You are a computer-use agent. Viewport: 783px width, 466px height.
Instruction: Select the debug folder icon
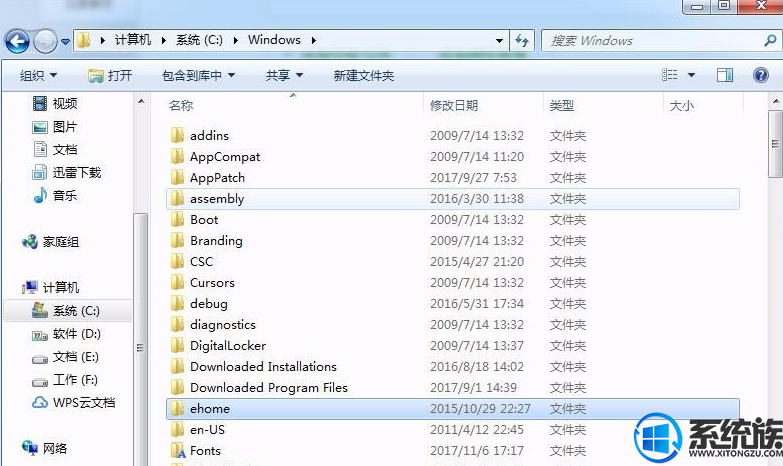[177, 303]
